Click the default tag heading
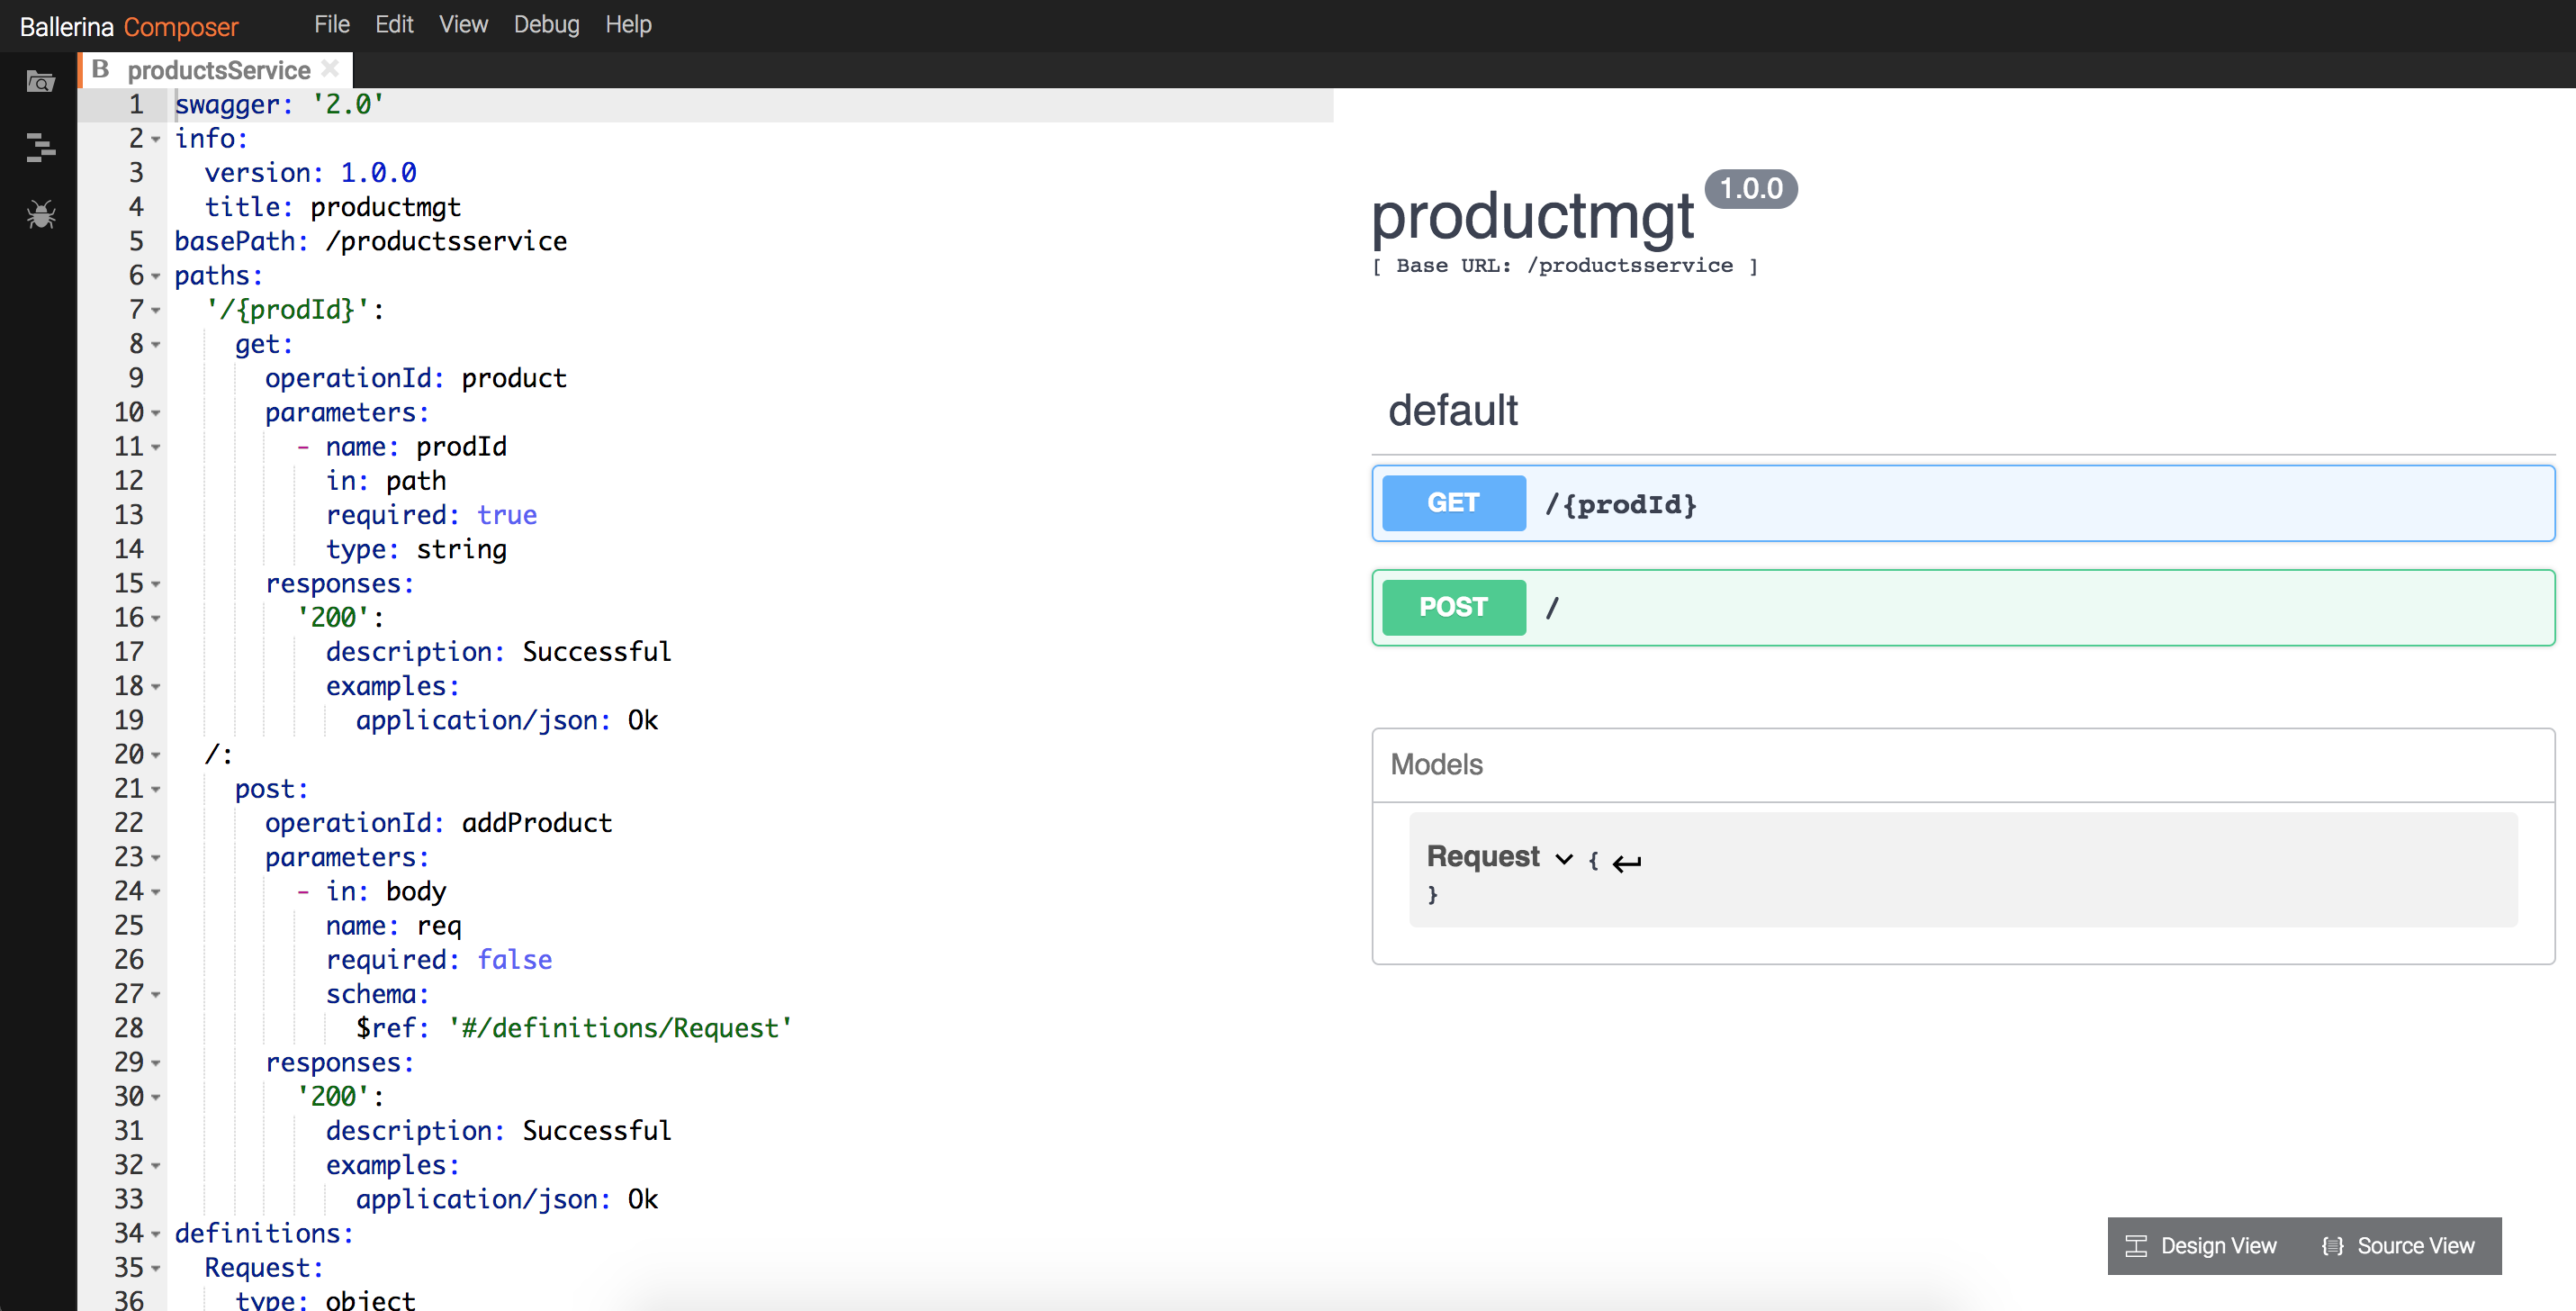Viewport: 2576px width, 1311px height. click(1452, 410)
